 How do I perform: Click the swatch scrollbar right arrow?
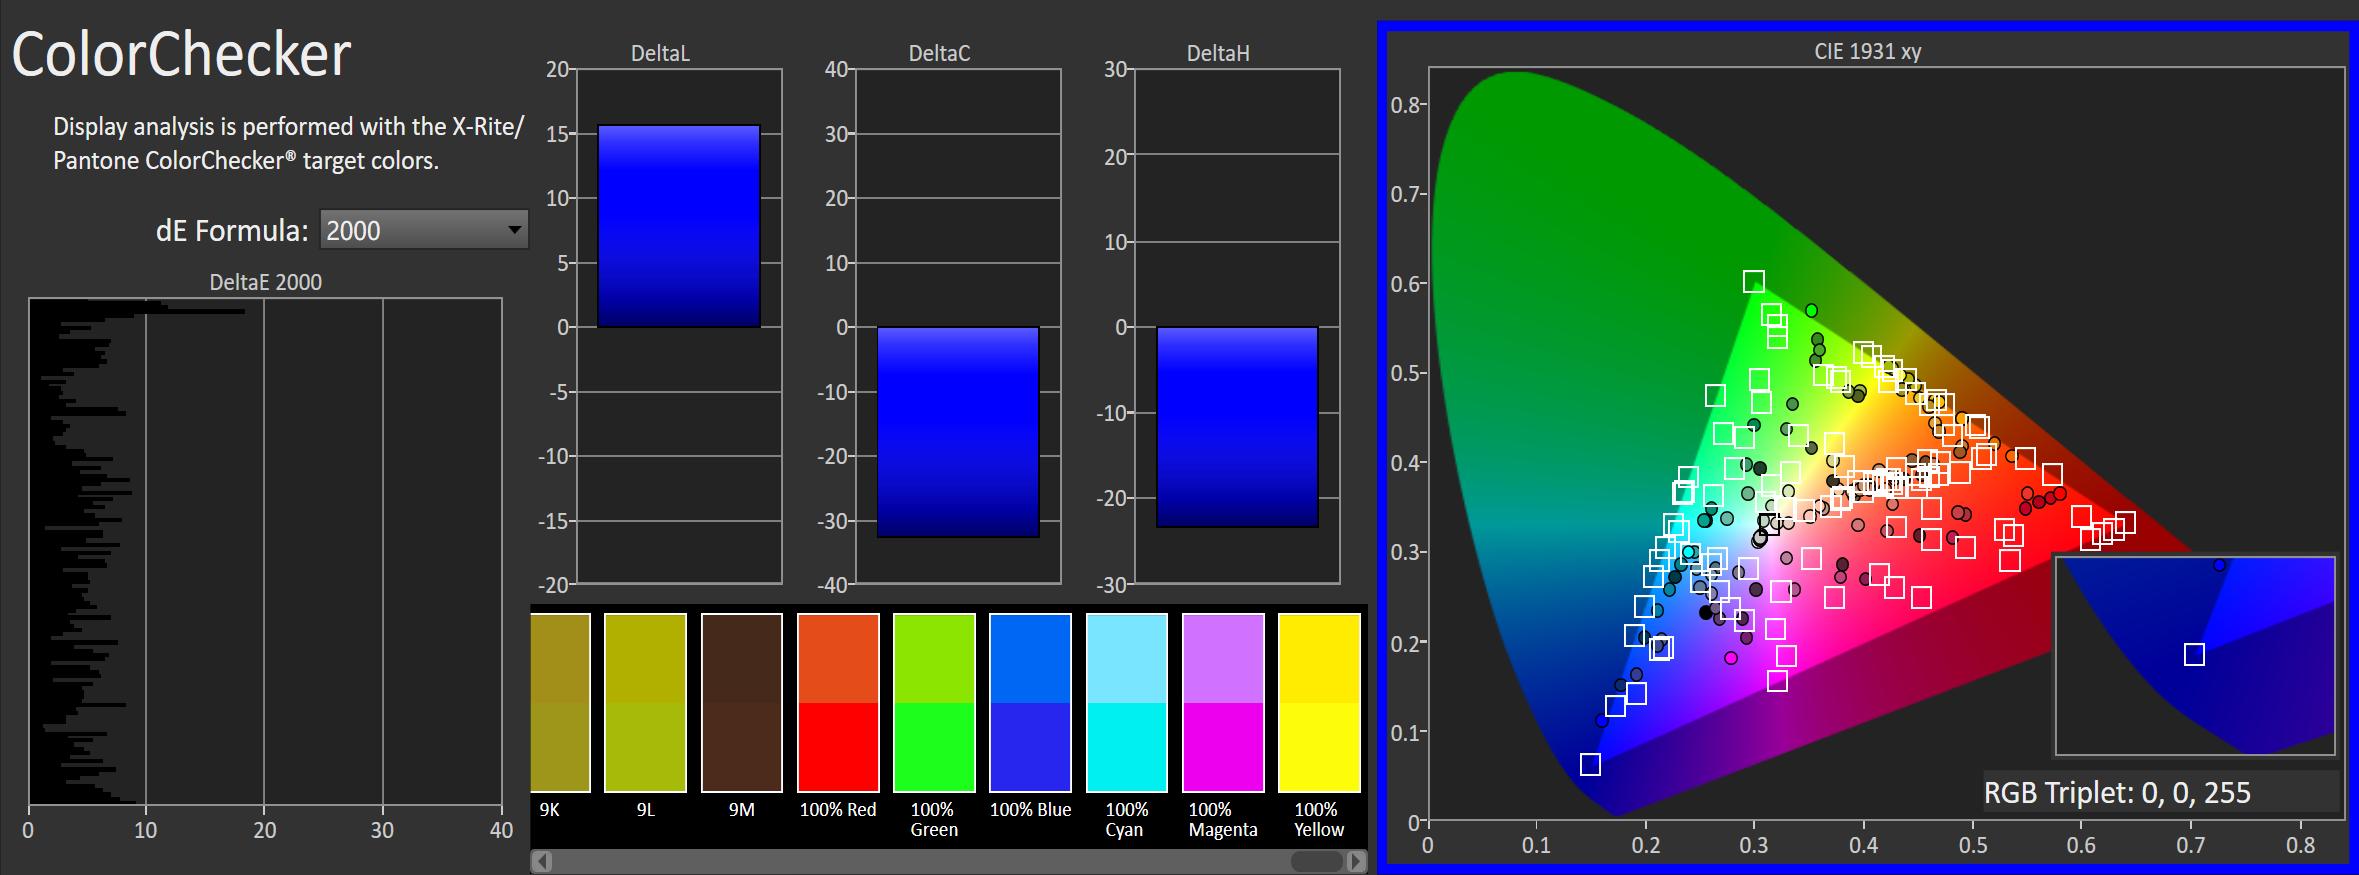(1356, 861)
